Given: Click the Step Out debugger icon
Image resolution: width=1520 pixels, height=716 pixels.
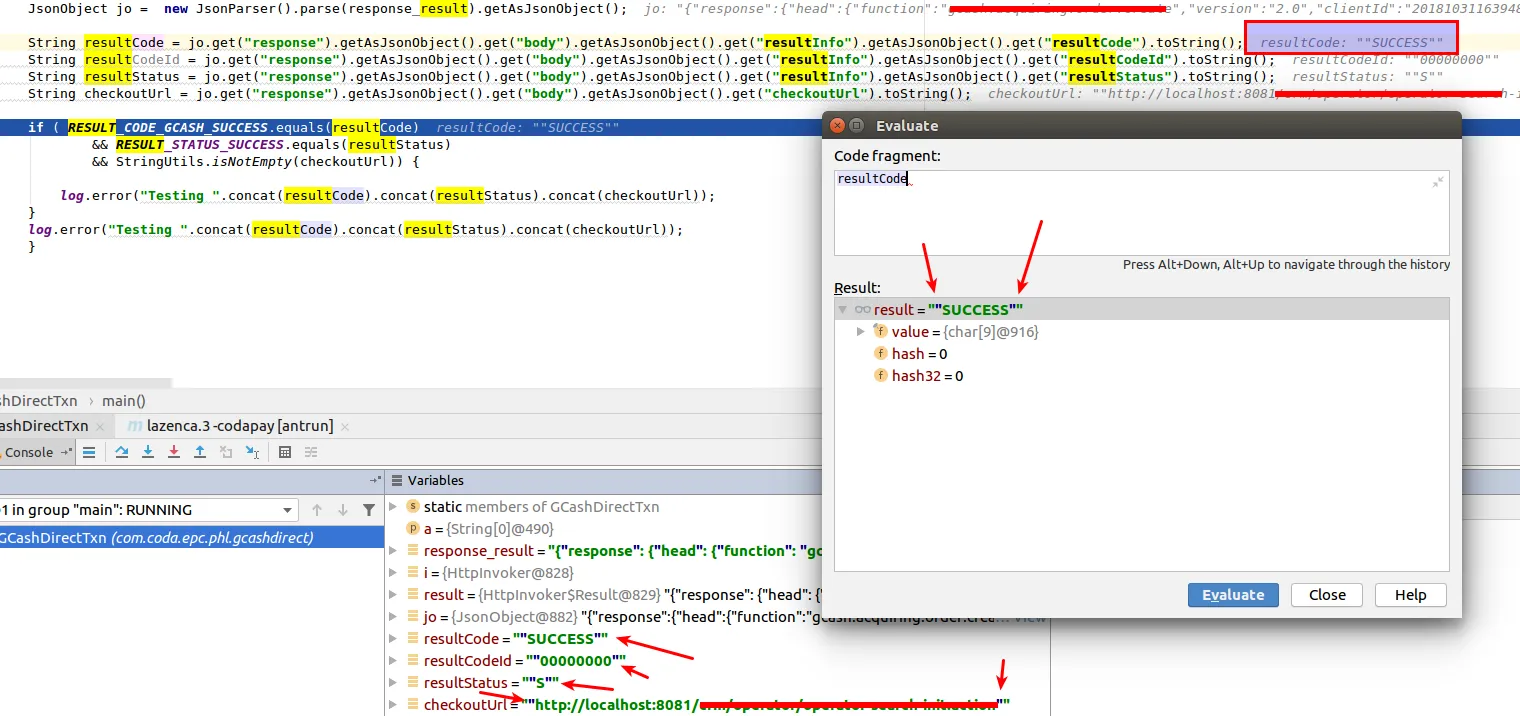Looking at the screenshot, I should click(200, 452).
